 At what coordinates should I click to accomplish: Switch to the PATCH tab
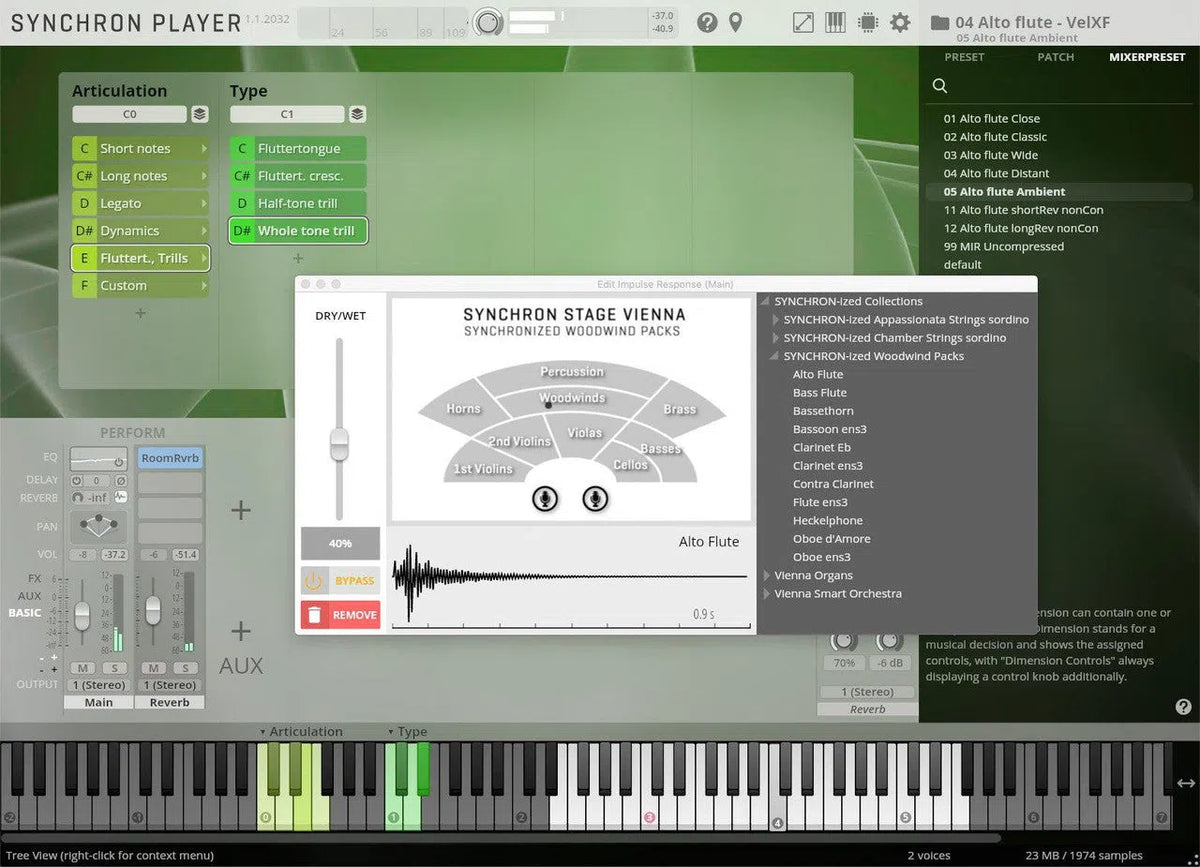[x=1055, y=57]
